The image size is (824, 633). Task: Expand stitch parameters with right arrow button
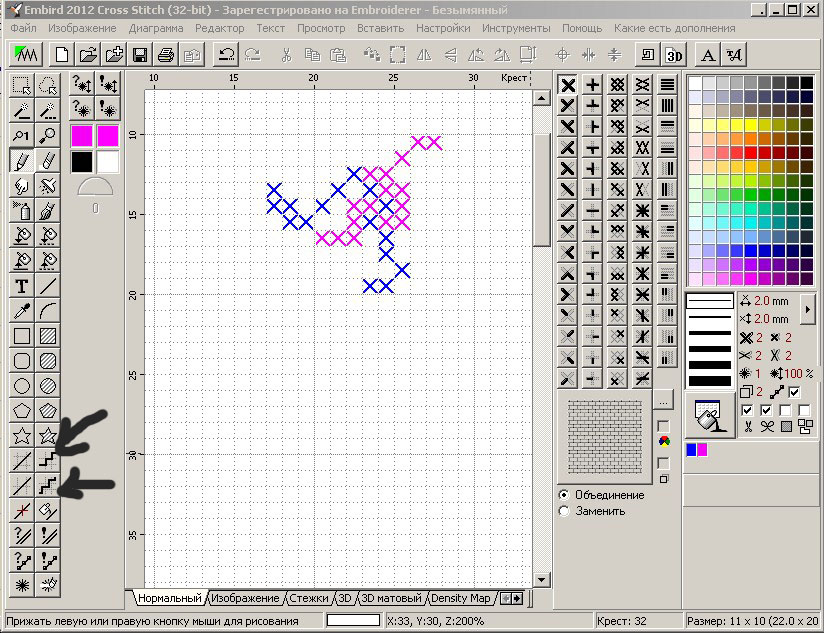(808, 309)
